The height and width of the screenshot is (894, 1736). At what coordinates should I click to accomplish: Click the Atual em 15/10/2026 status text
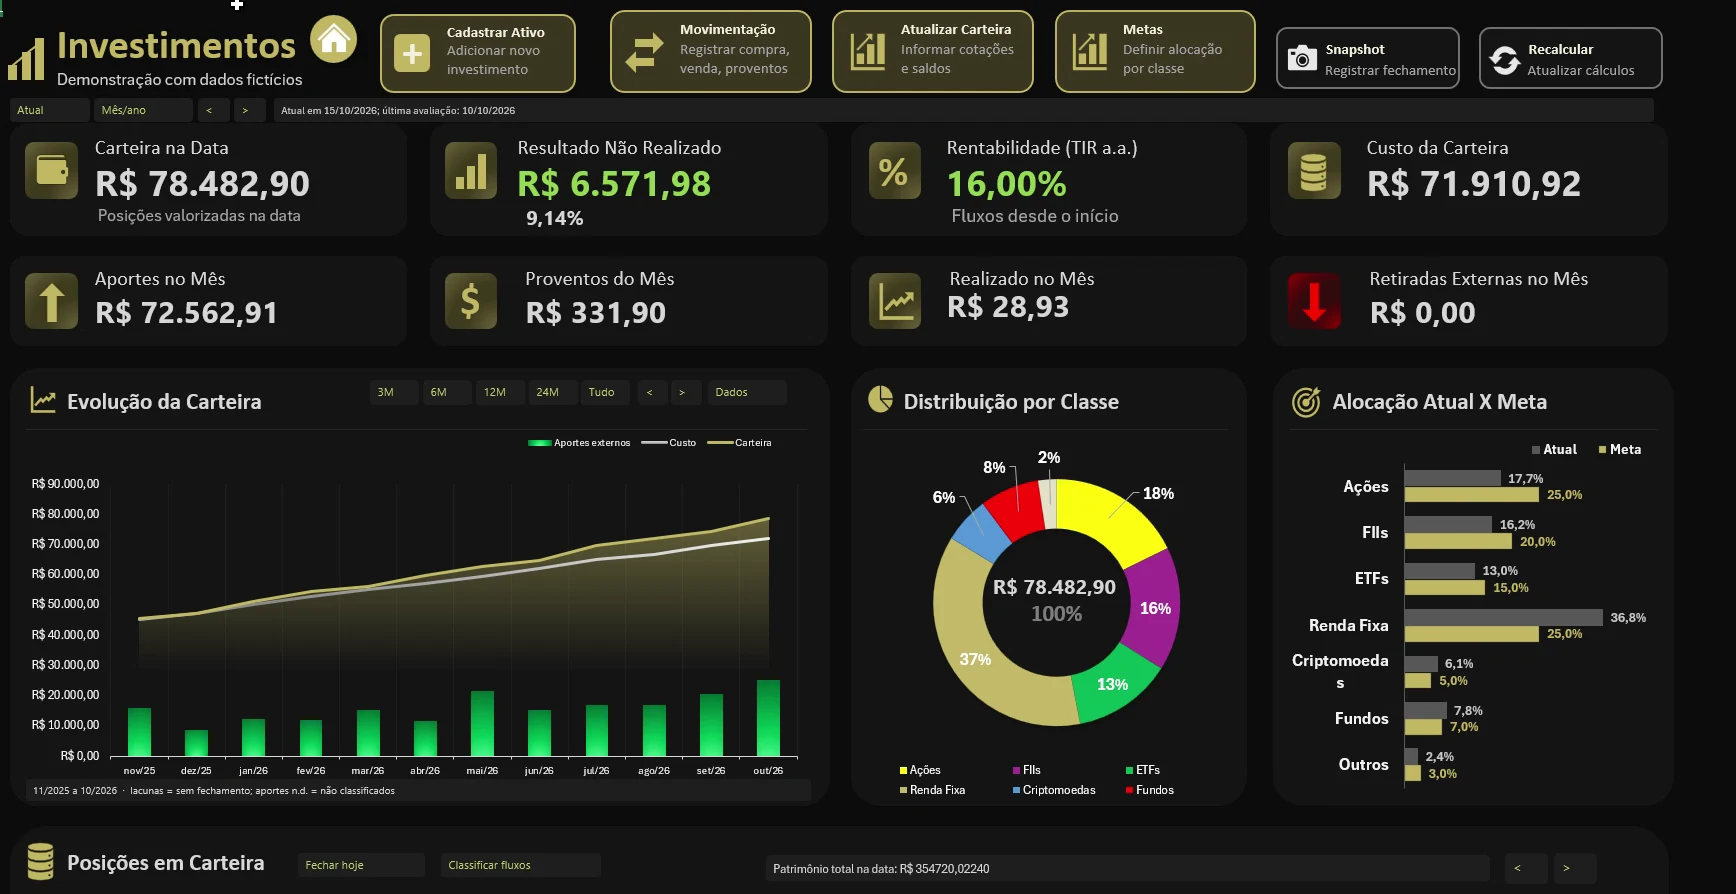coord(398,110)
